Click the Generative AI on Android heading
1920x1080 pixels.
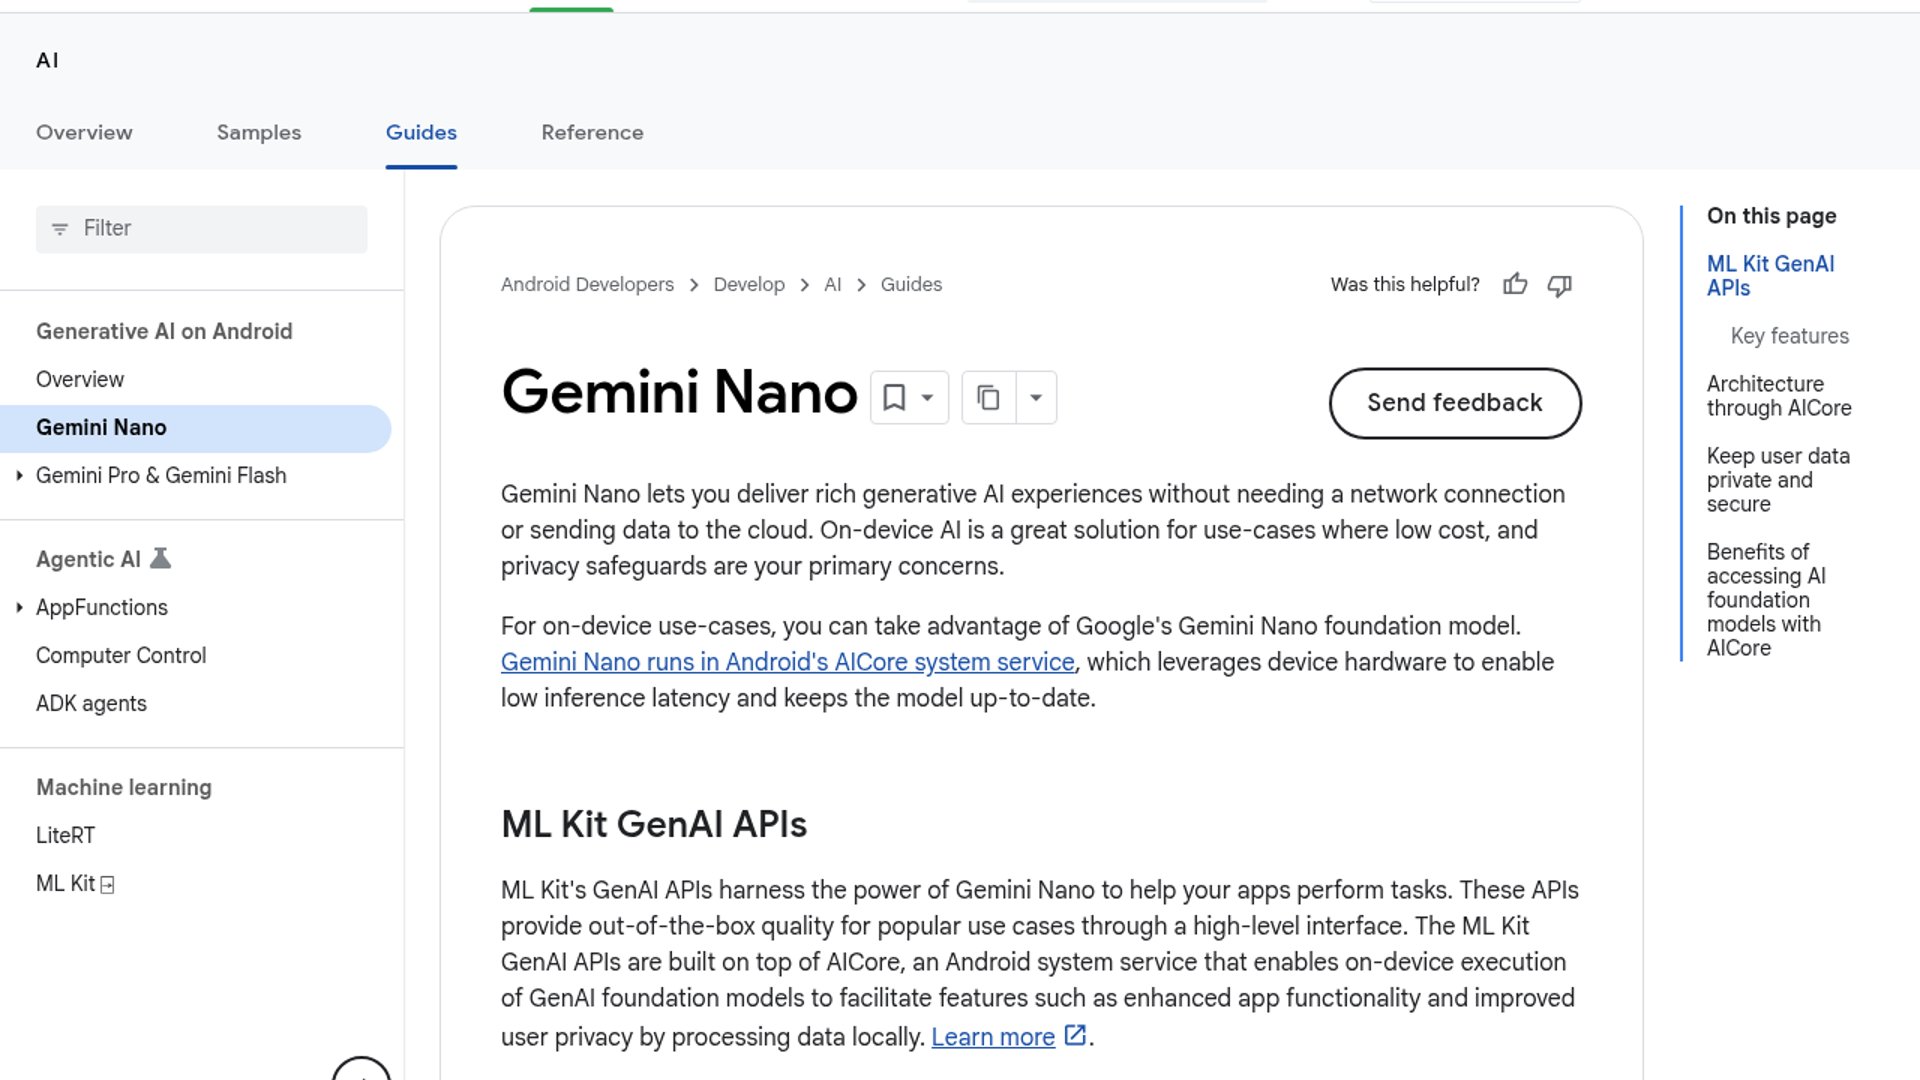coord(164,332)
